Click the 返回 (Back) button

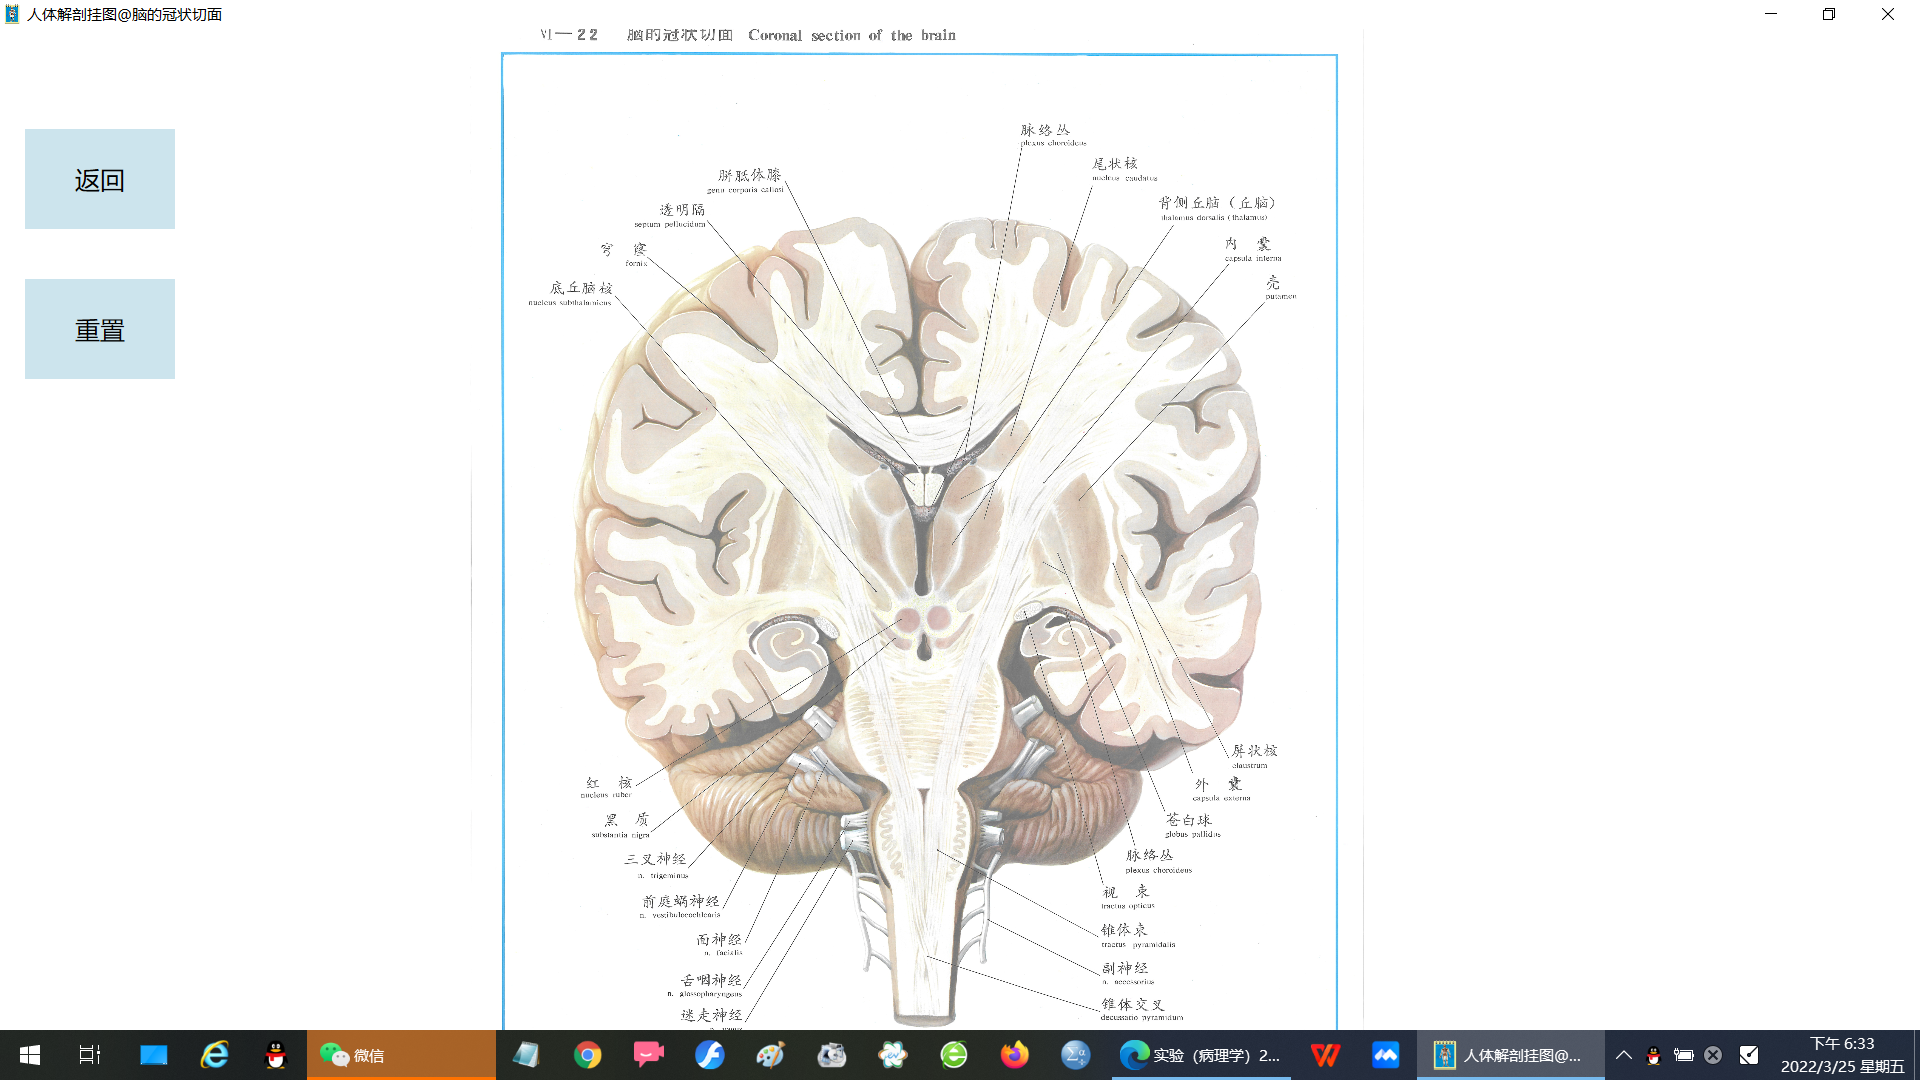[x=100, y=179]
